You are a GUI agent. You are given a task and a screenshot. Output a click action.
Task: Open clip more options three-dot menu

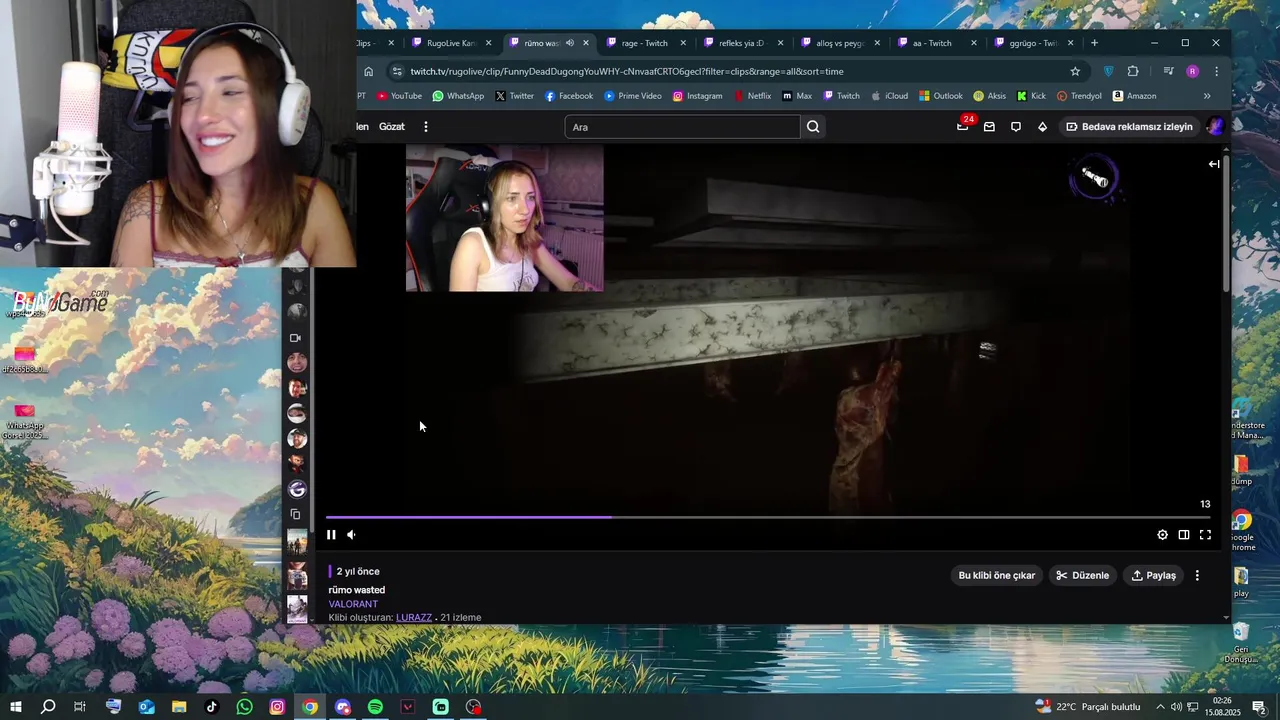(1197, 575)
